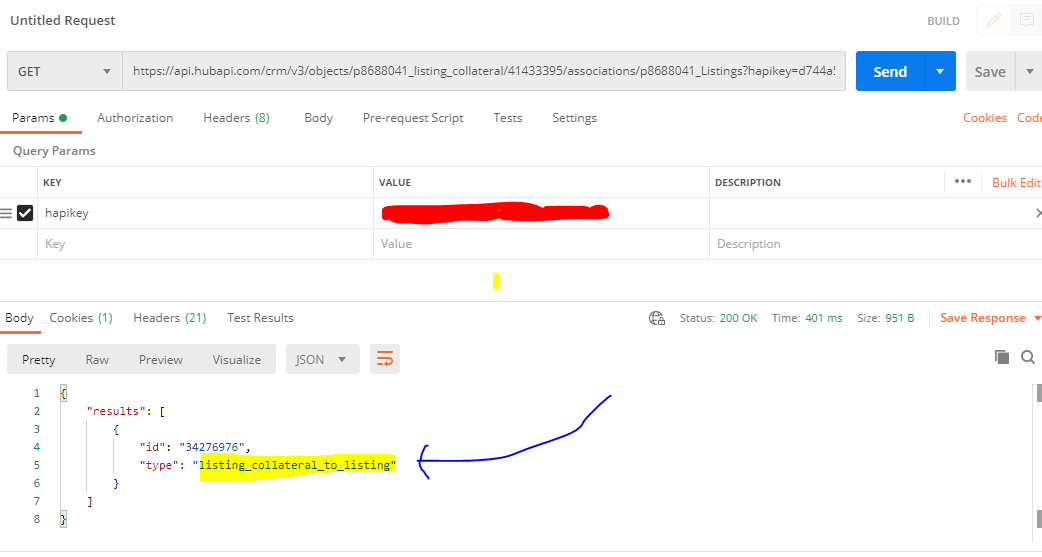Image resolution: width=1042 pixels, height=557 pixels.
Task: Select the Raw response view
Action: [97, 359]
